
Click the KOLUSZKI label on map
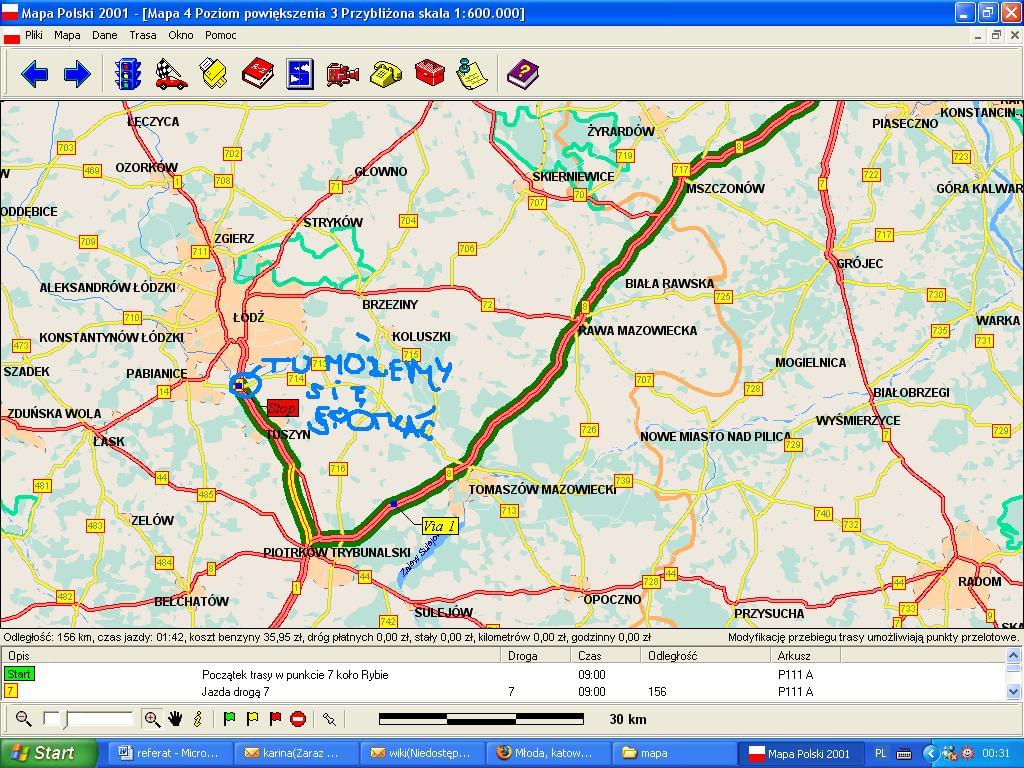[421, 336]
